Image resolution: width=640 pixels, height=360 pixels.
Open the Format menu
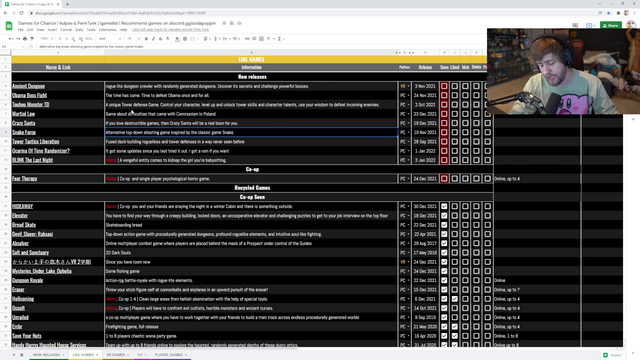(66, 30)
